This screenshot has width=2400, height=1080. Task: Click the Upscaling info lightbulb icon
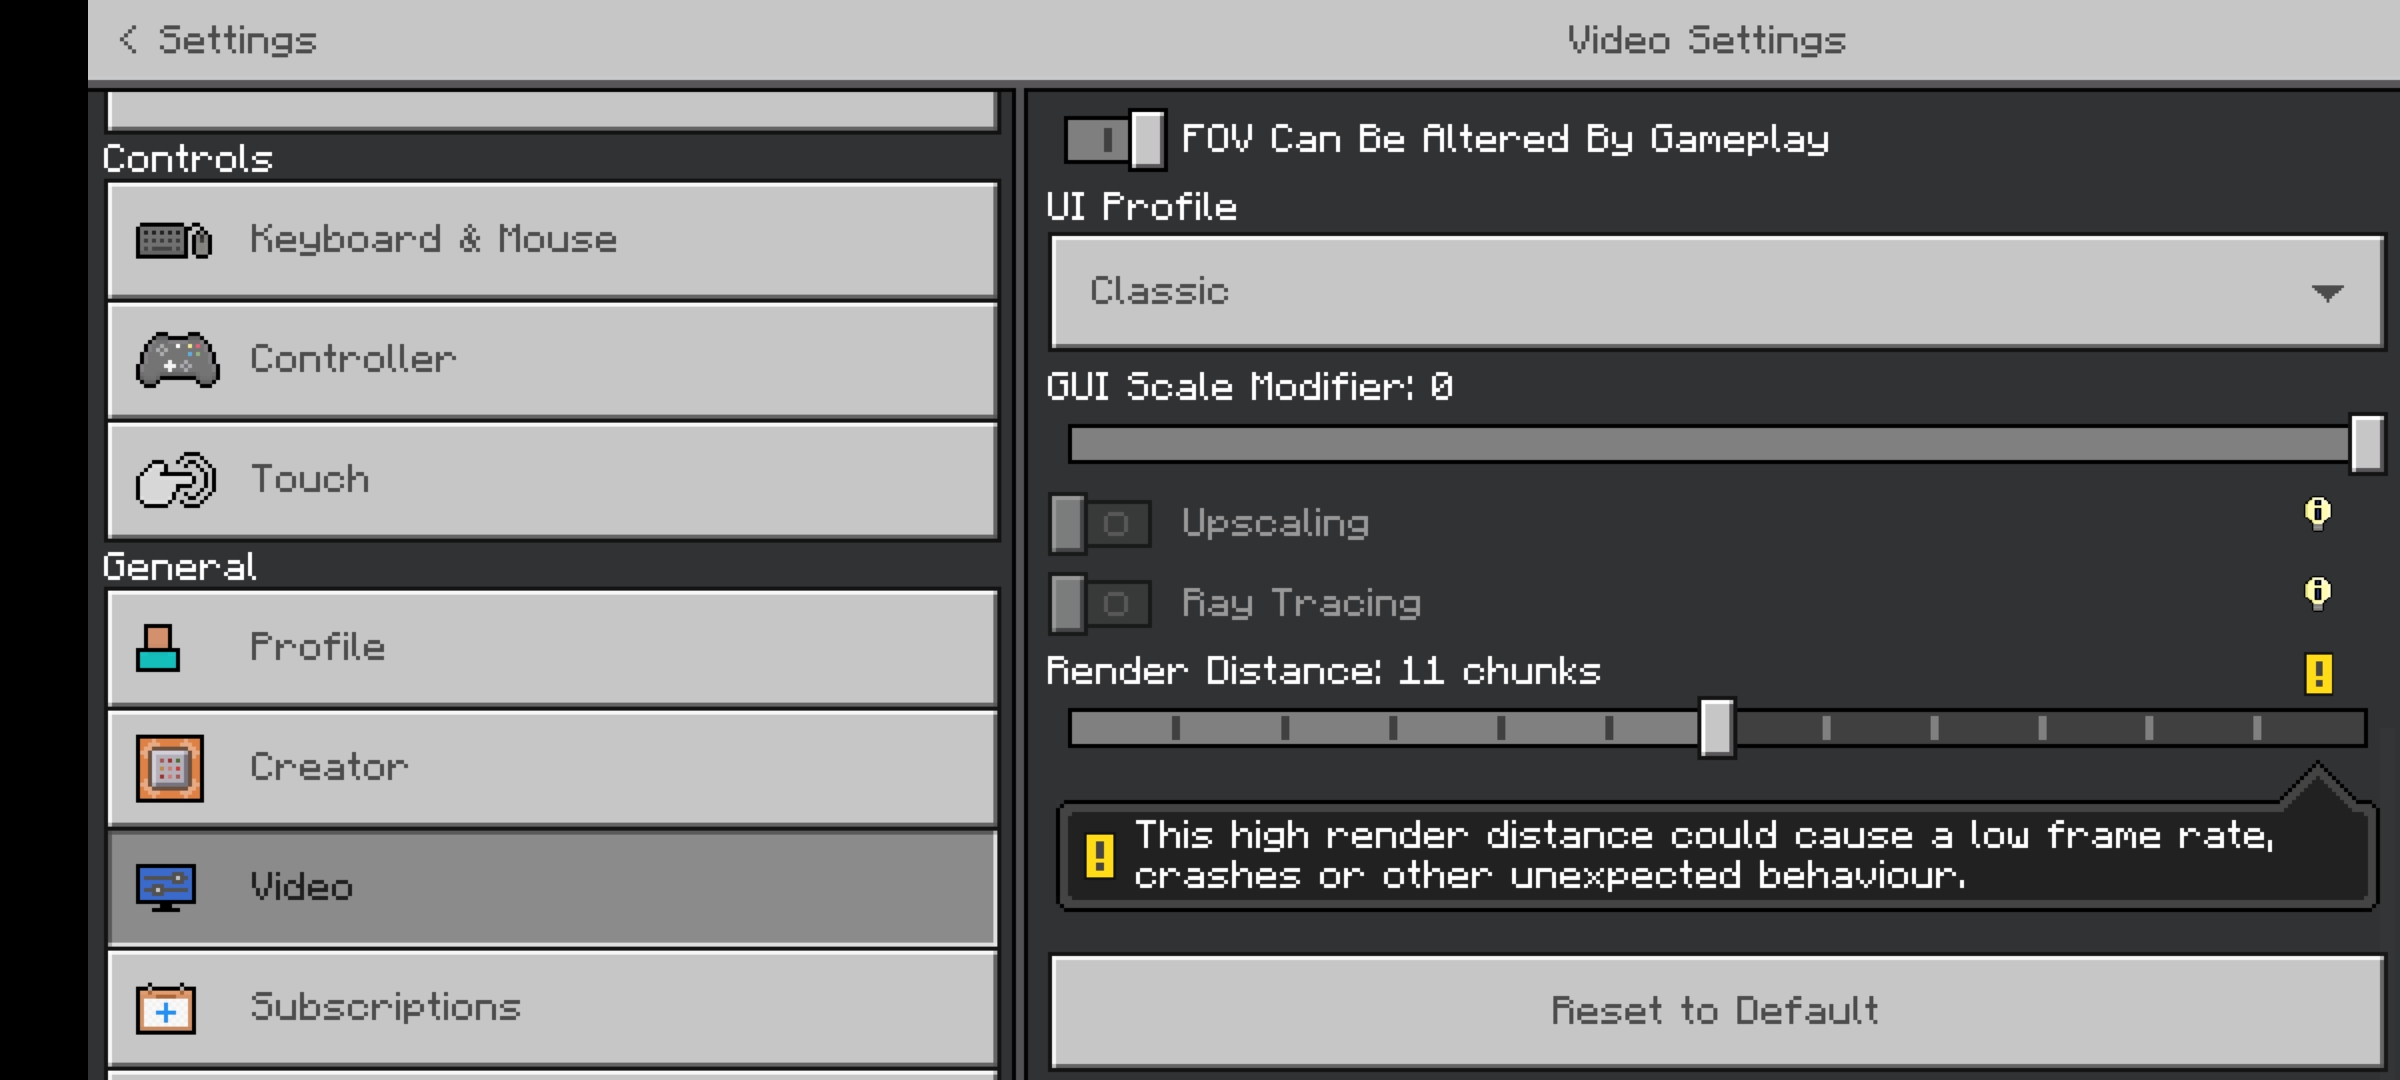(2317, 513)
